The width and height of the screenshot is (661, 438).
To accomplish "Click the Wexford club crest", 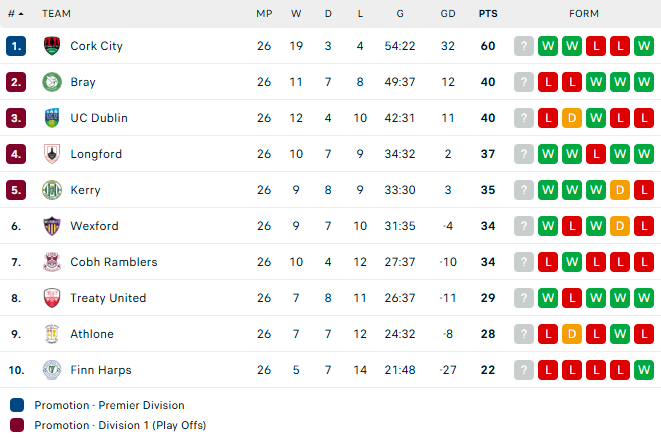I will click(52, 226).
